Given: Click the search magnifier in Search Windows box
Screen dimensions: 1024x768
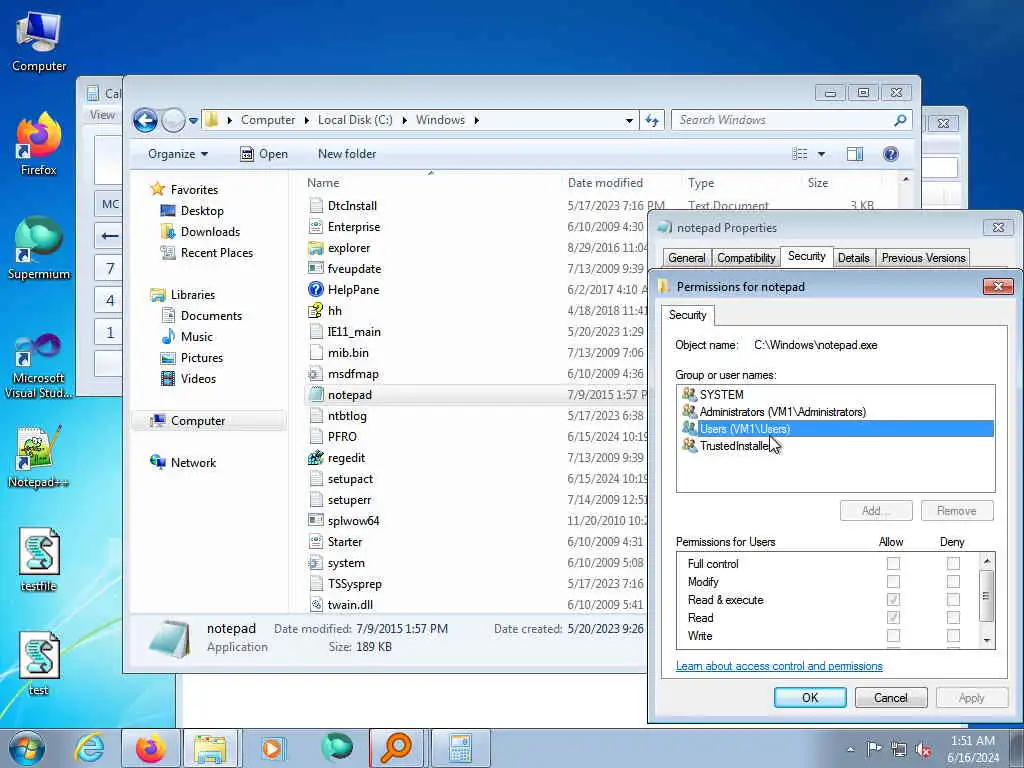Looking at the screenshot, I should point(900,120).
